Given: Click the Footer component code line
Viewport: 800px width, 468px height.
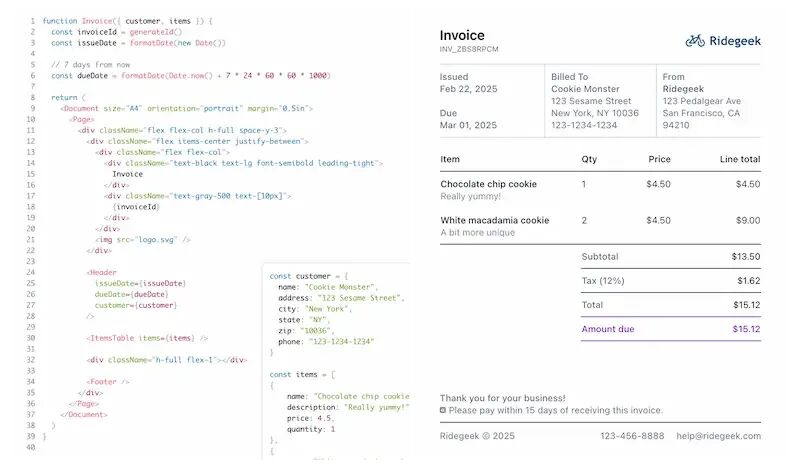Looking at the screenshot, I should 108,382.
